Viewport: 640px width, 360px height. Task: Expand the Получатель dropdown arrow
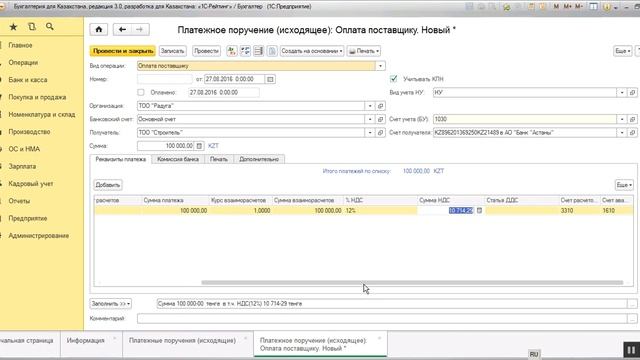coord(370,133)
